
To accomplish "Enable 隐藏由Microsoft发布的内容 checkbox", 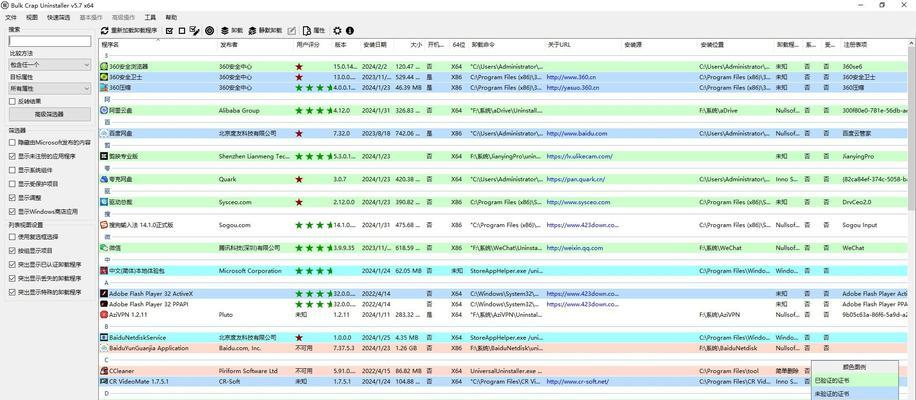I will (x=12, y=142).
